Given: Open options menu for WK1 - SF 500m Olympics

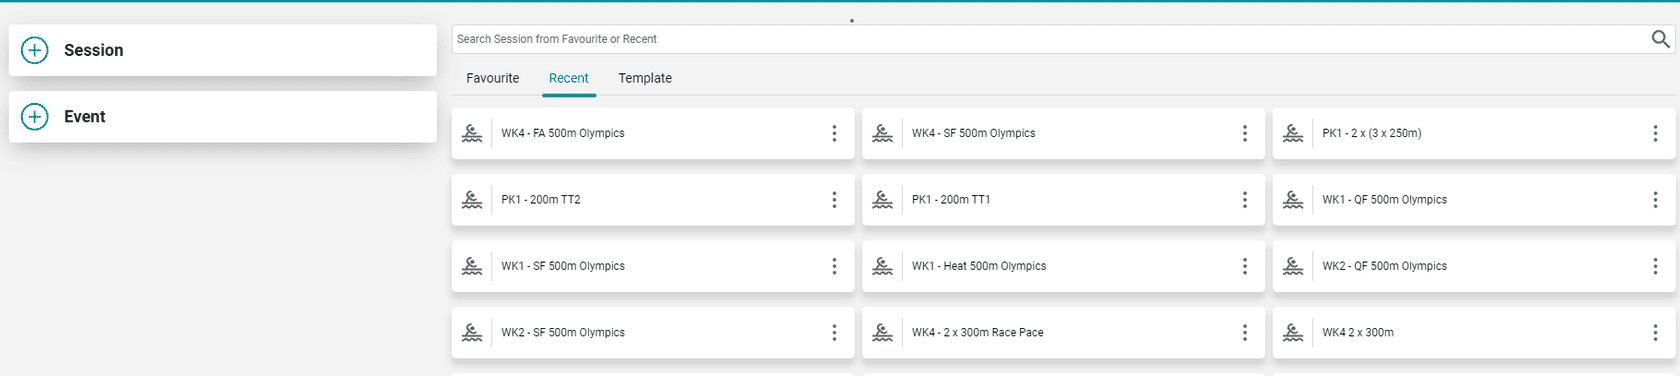Looking at the screenshot, I should click(834, 266).
